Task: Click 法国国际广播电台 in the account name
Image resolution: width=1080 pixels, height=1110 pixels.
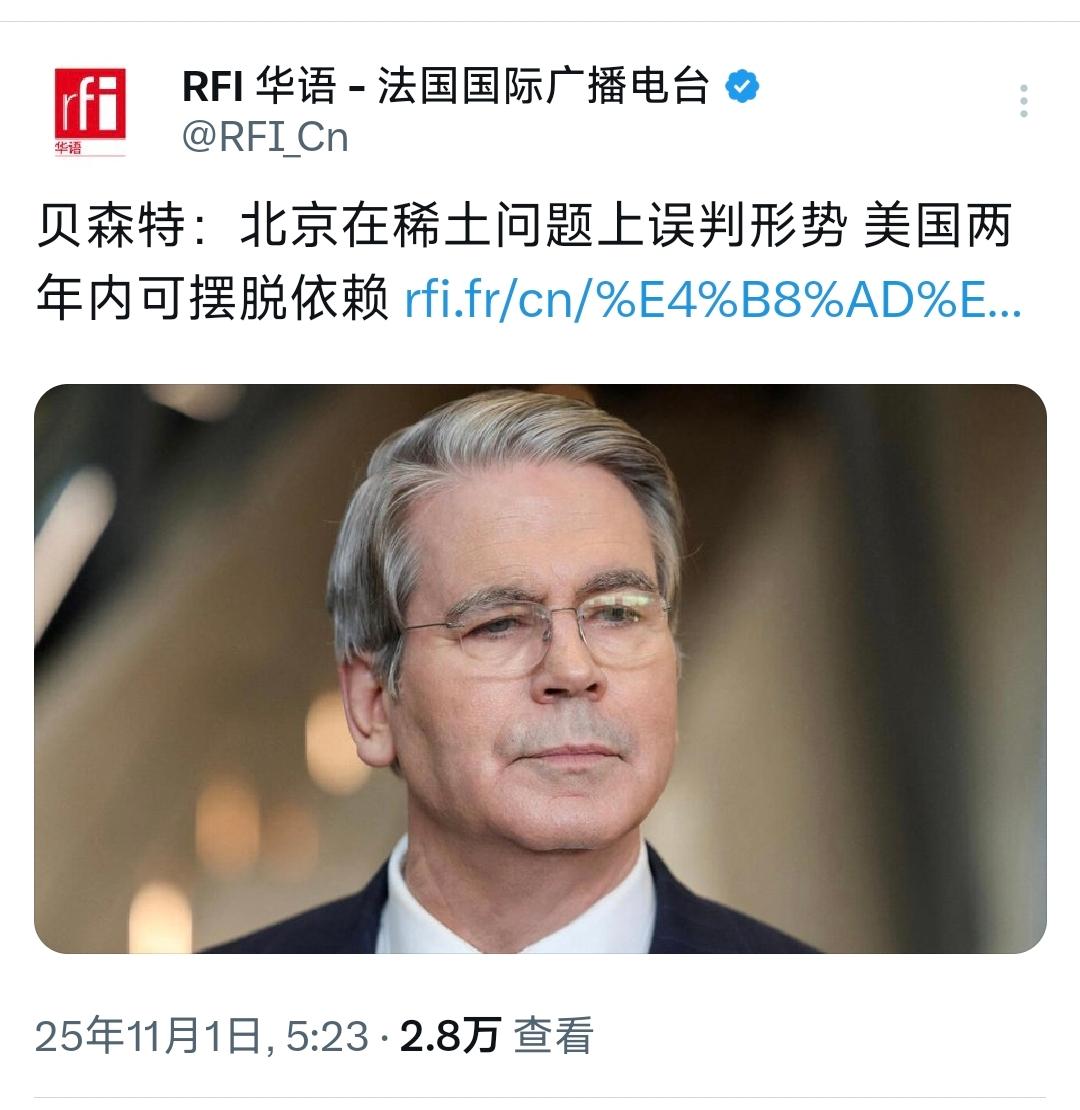Action: pyautogui.click(x=543, y=86)
